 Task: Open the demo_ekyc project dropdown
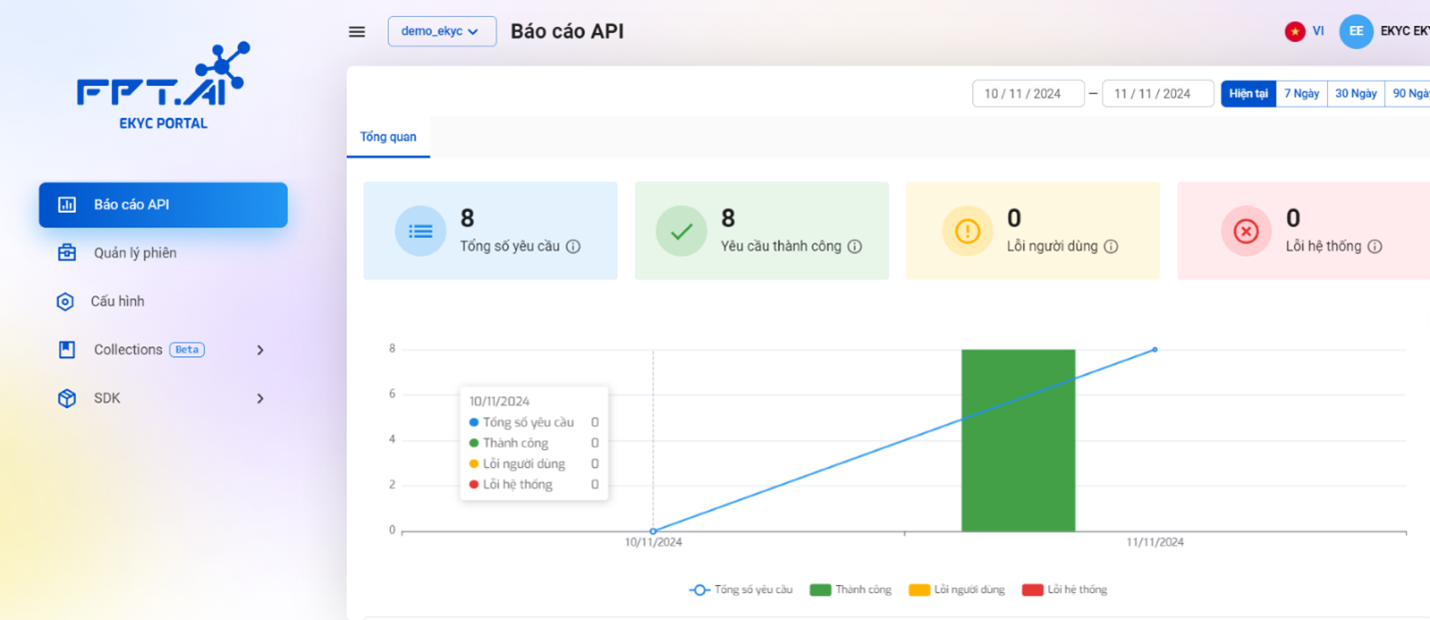(x=442, y=31)
